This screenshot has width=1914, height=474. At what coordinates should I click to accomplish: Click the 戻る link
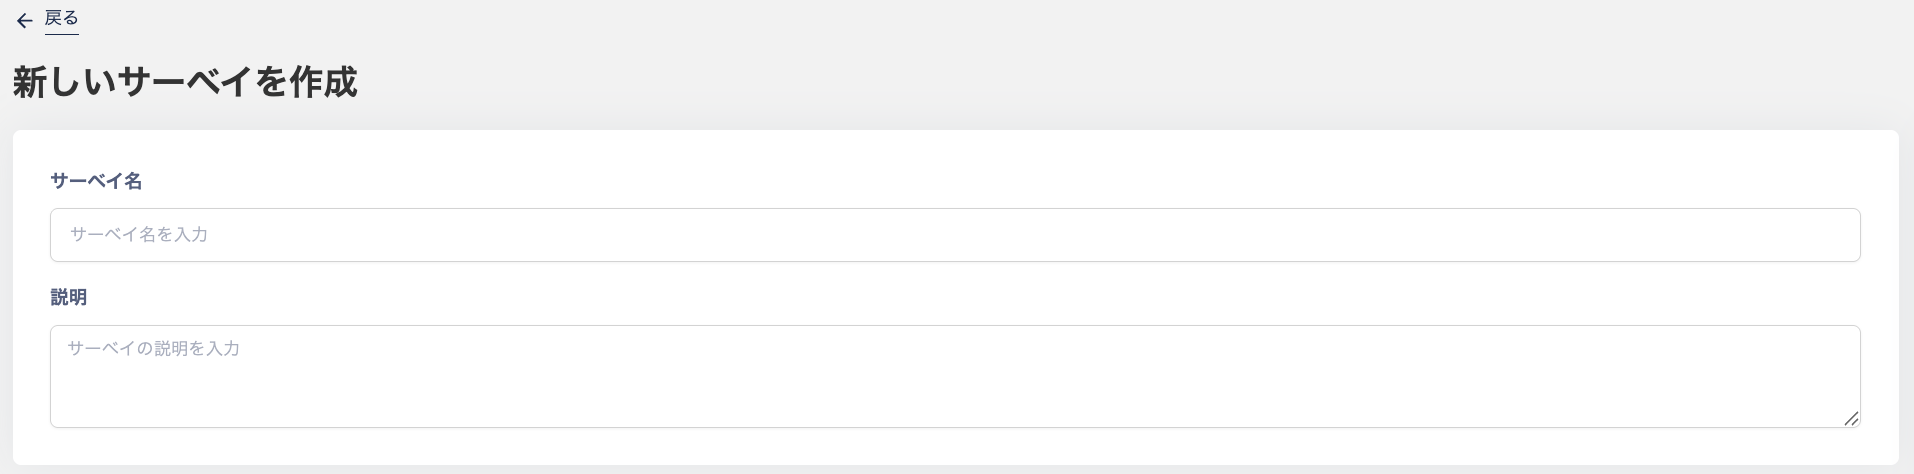(61, 19)
